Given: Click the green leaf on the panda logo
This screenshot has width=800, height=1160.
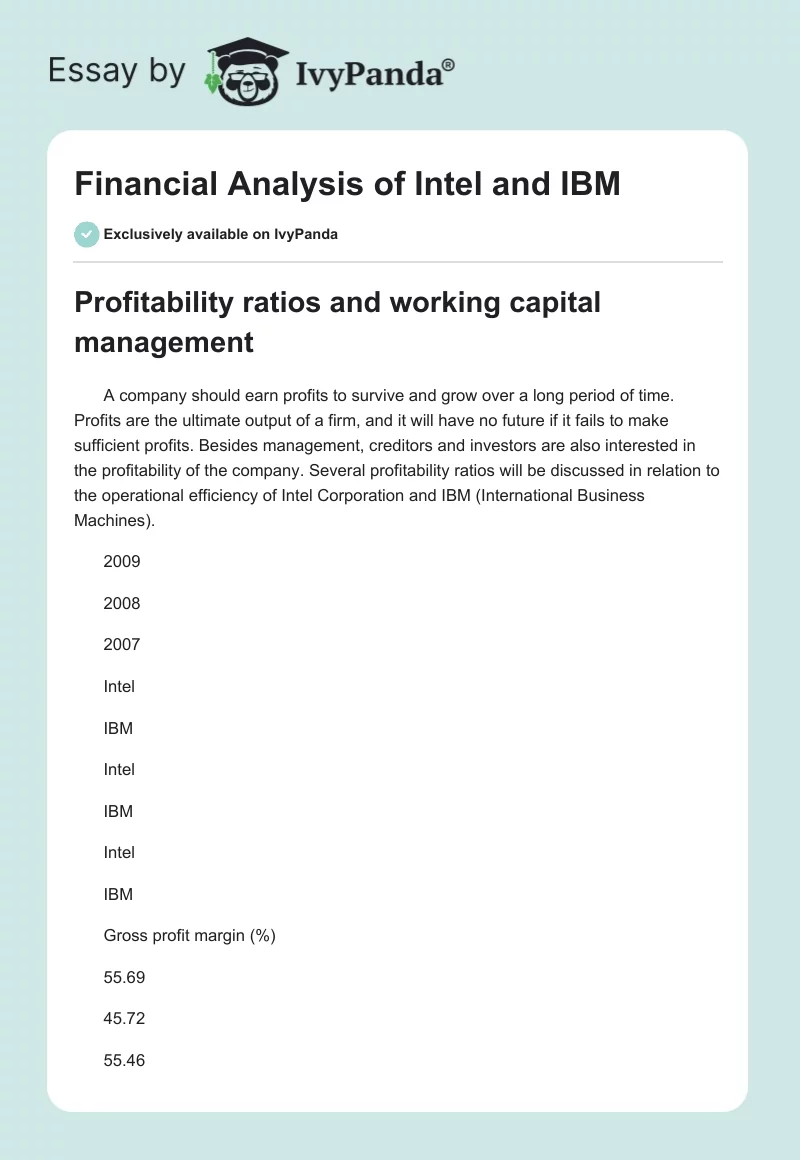Looking at the screenshot, I should point(213,83).
